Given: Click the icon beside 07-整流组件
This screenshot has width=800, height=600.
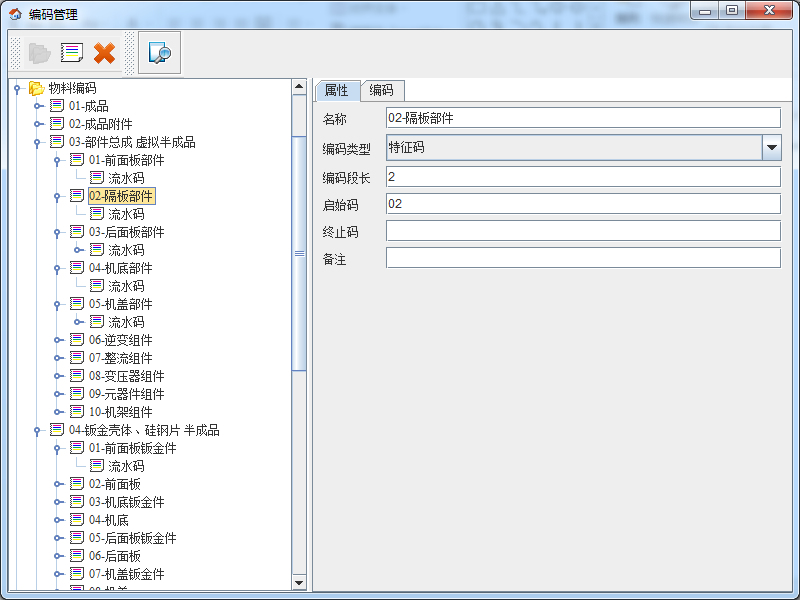Looking at the screenshot, I should click(x=77, y=358).
